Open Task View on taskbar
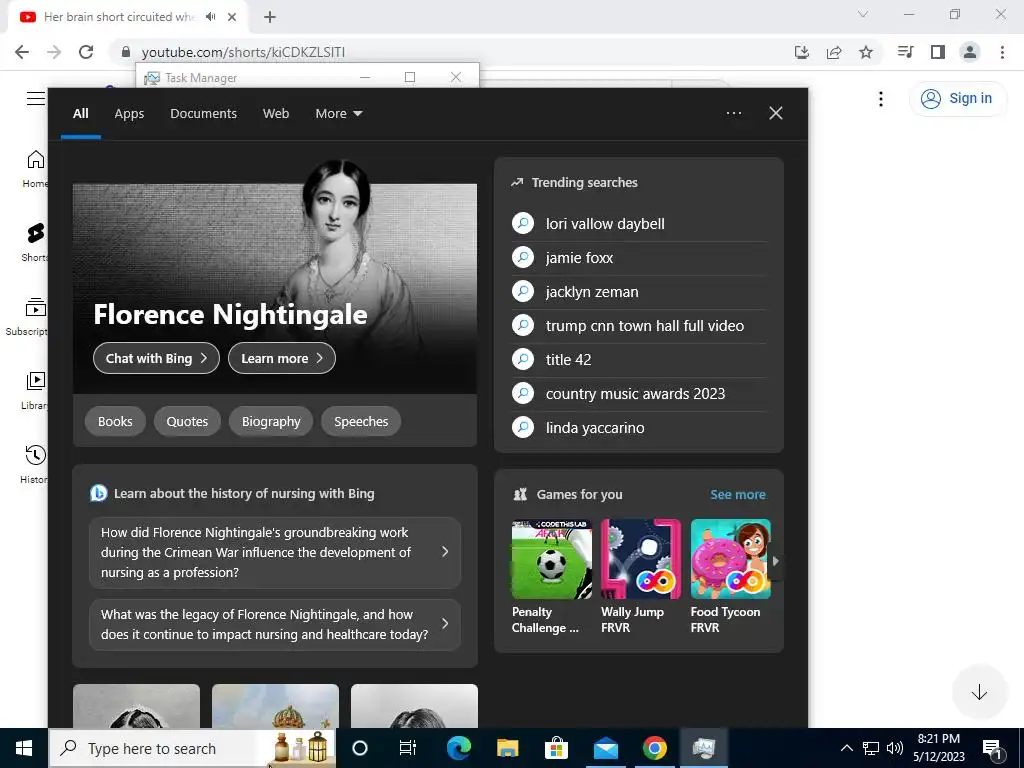Image resolution: width=1024 pixels, height=768 pixels. 408,748
